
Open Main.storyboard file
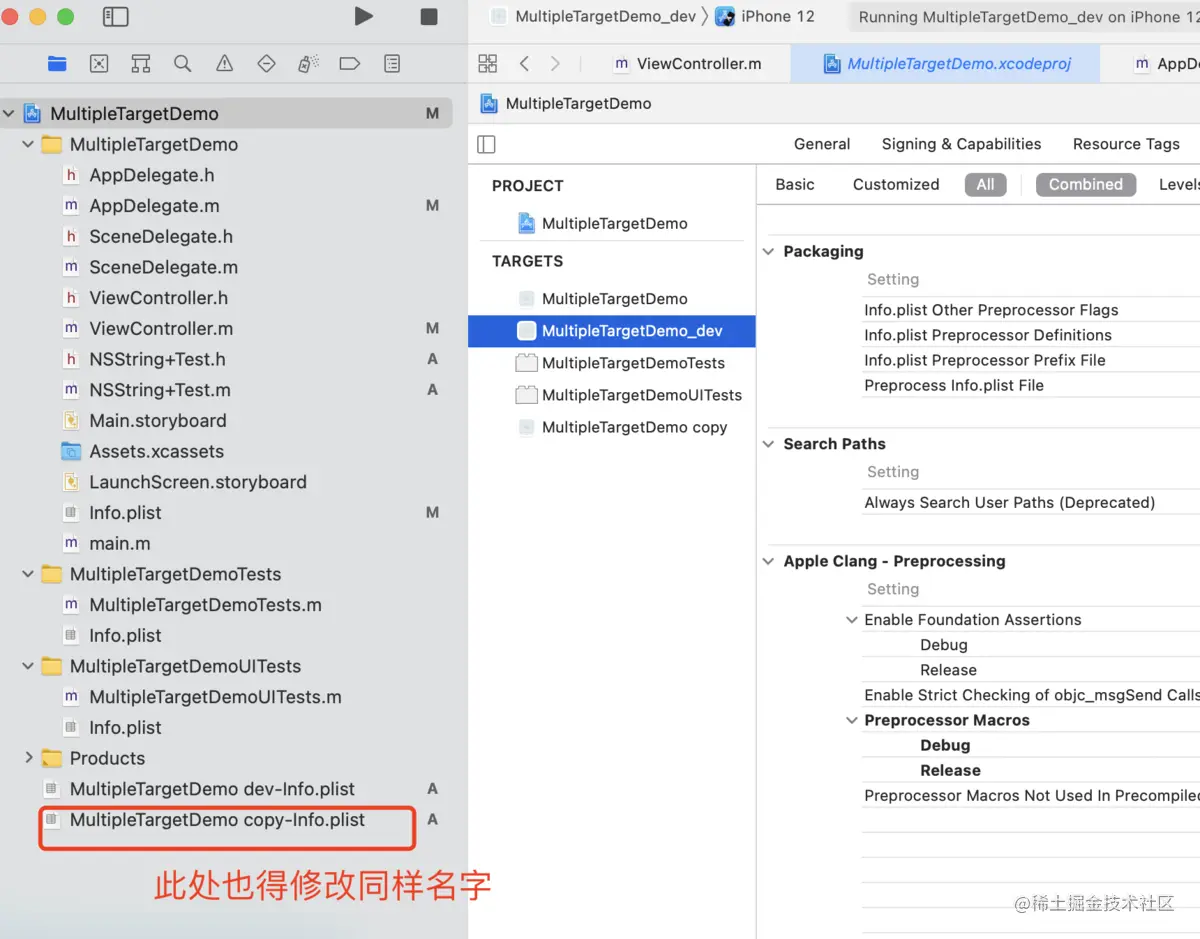point(158,421)
